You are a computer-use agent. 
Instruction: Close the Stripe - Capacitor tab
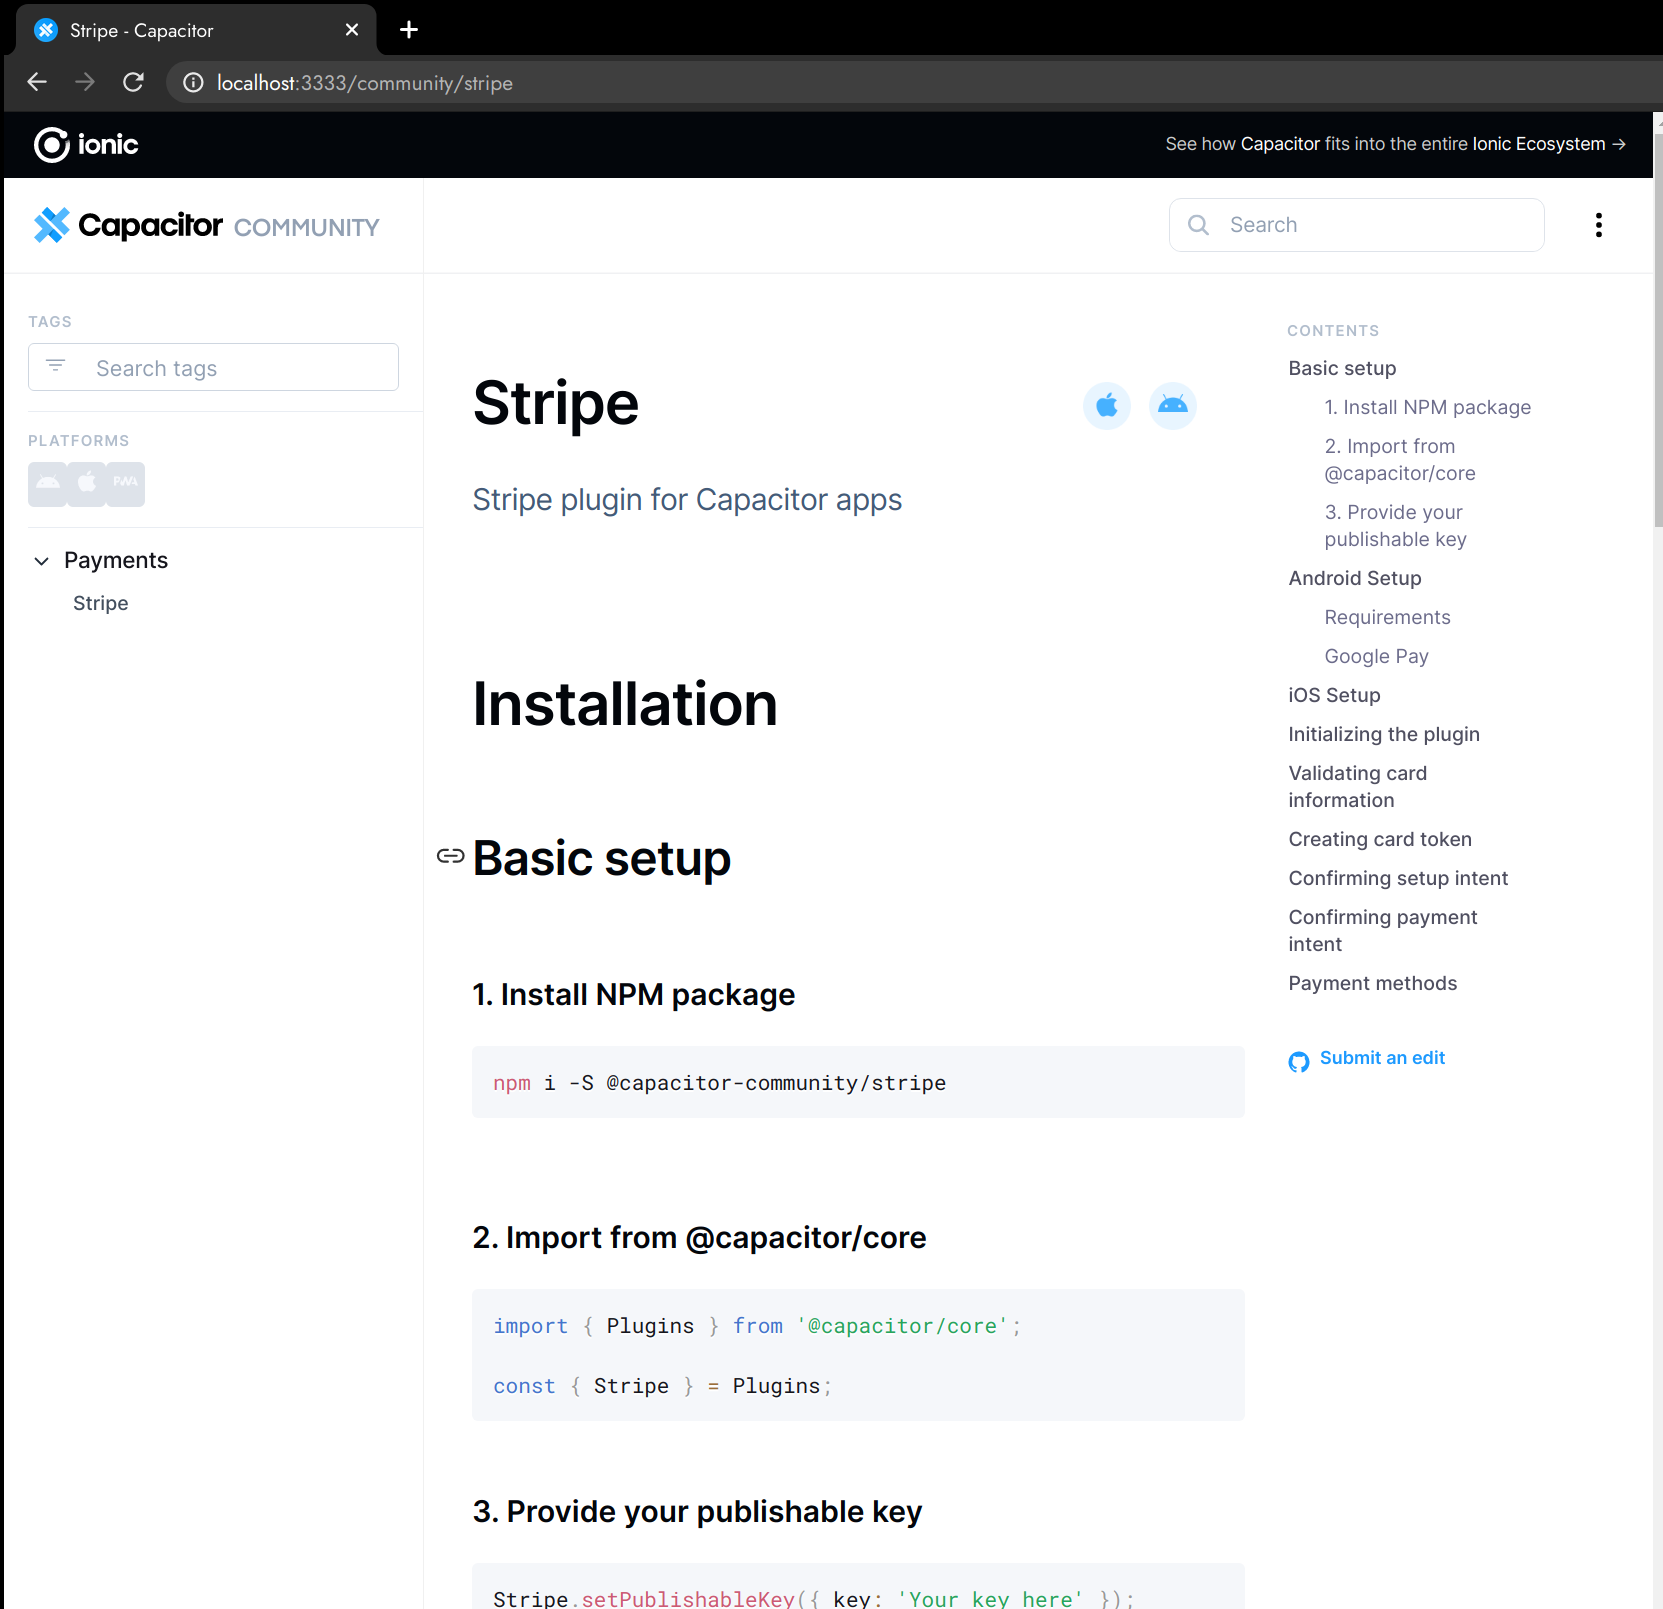(x=352, y=30)
